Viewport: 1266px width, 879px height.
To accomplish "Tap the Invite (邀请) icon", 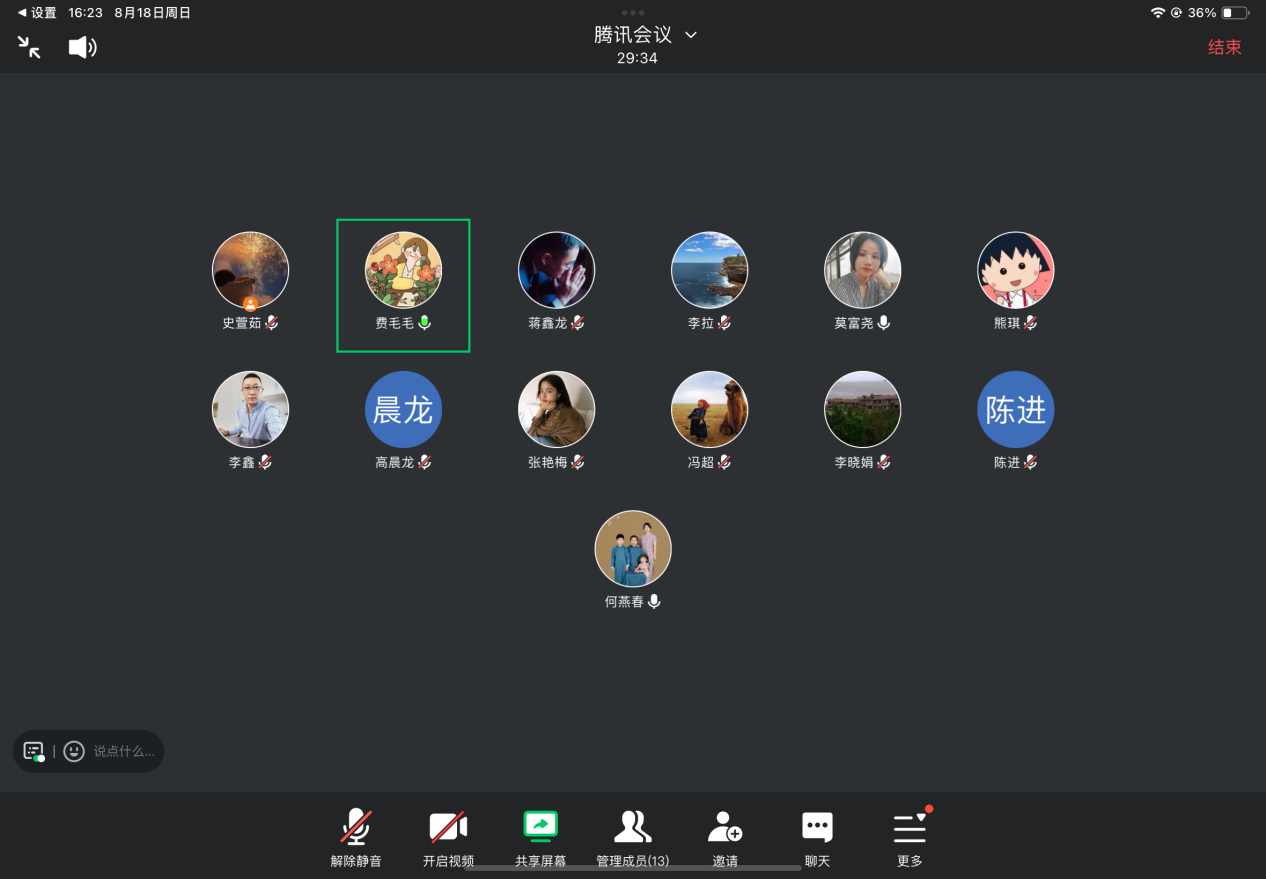I will tap(725, 838).
